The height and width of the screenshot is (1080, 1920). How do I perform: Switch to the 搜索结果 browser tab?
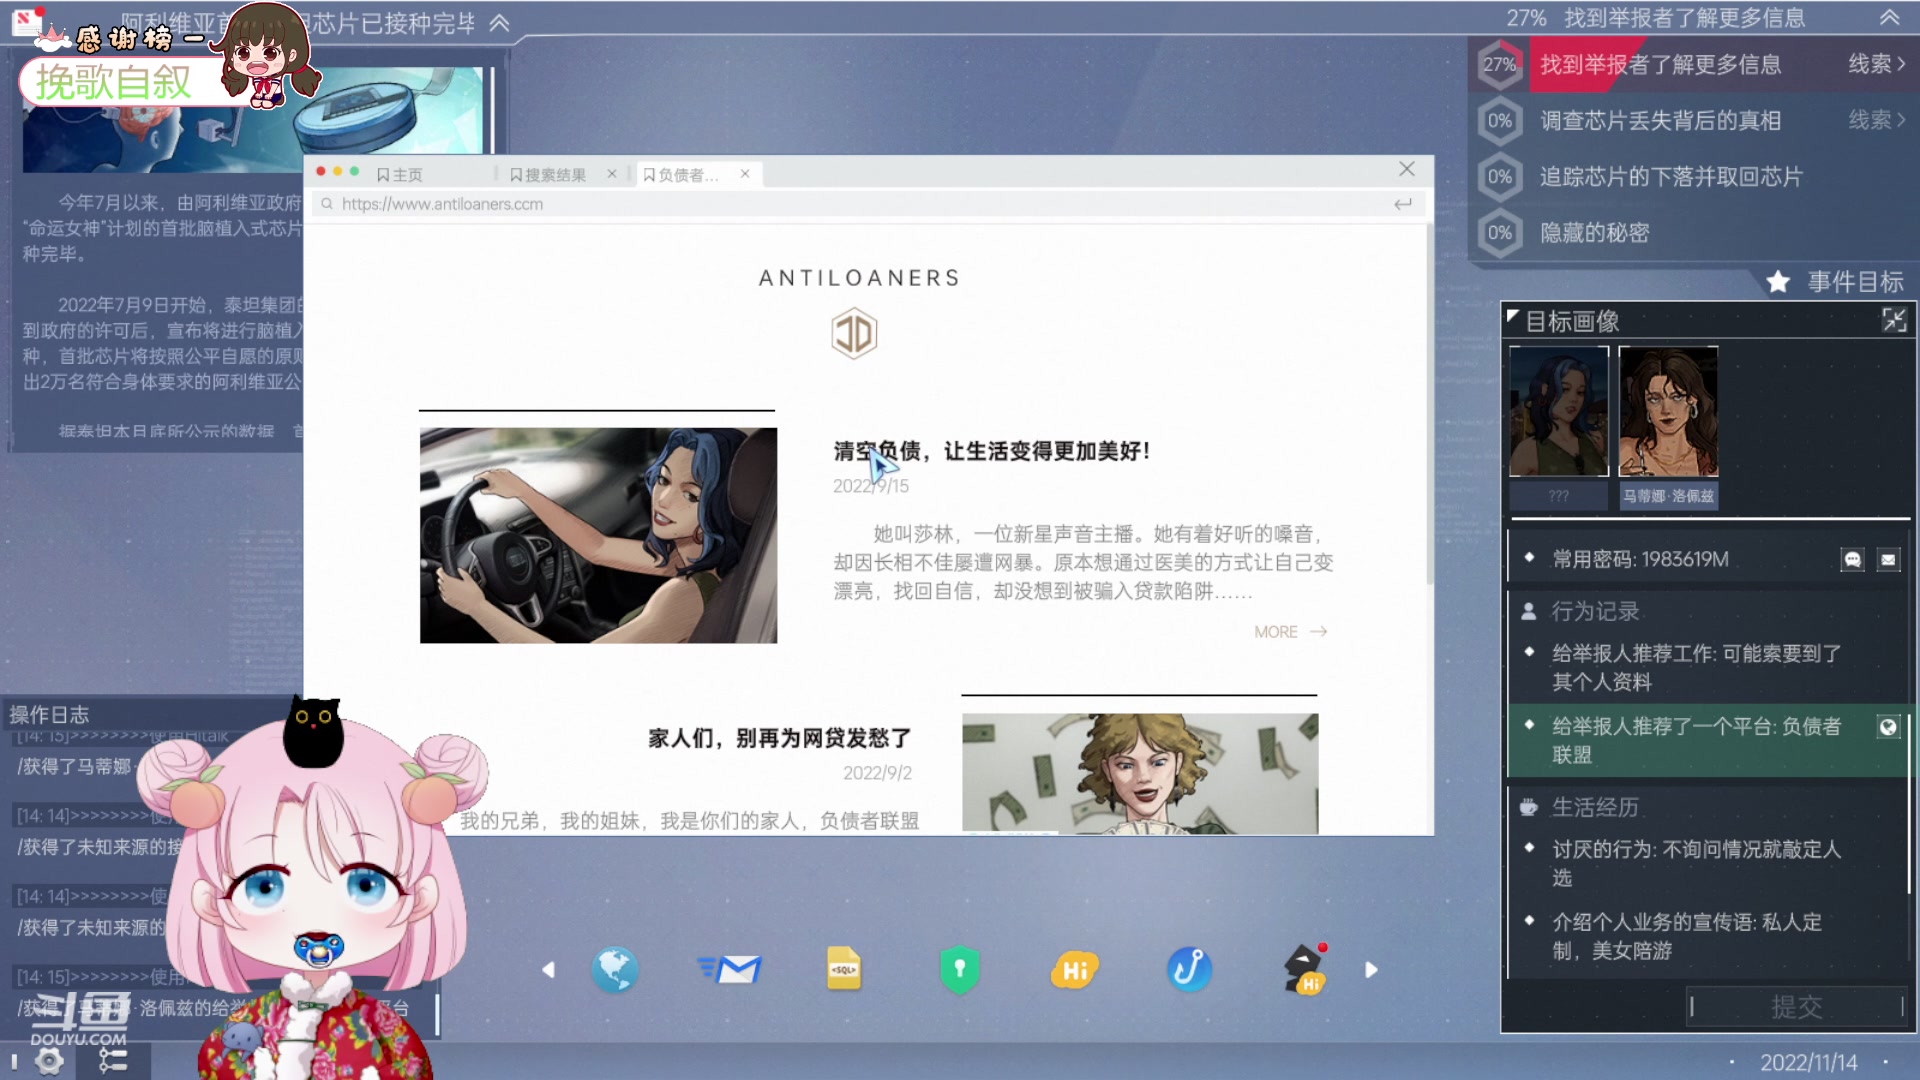tap(548, 175)
